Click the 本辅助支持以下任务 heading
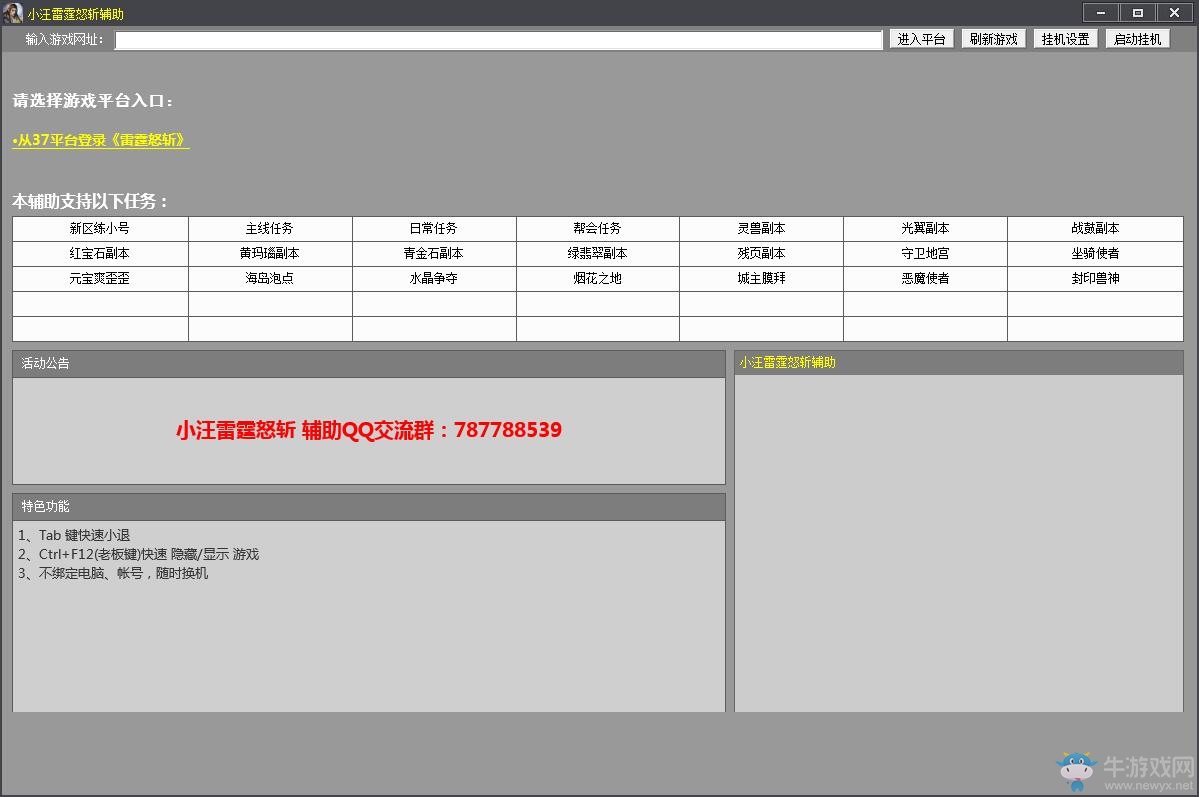 click(x=89, y=202)
